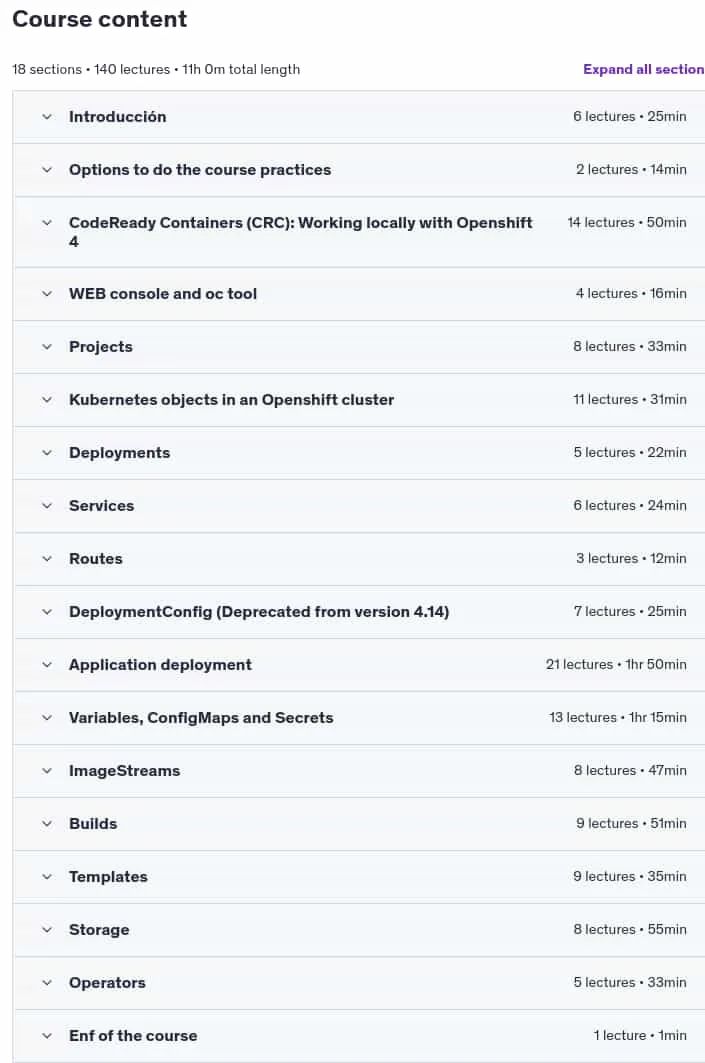Click chevron icon beside DeploymentConfig section
Image resolution: width=705 pixels, height=1063 pixels.
(x=47, y=611)
